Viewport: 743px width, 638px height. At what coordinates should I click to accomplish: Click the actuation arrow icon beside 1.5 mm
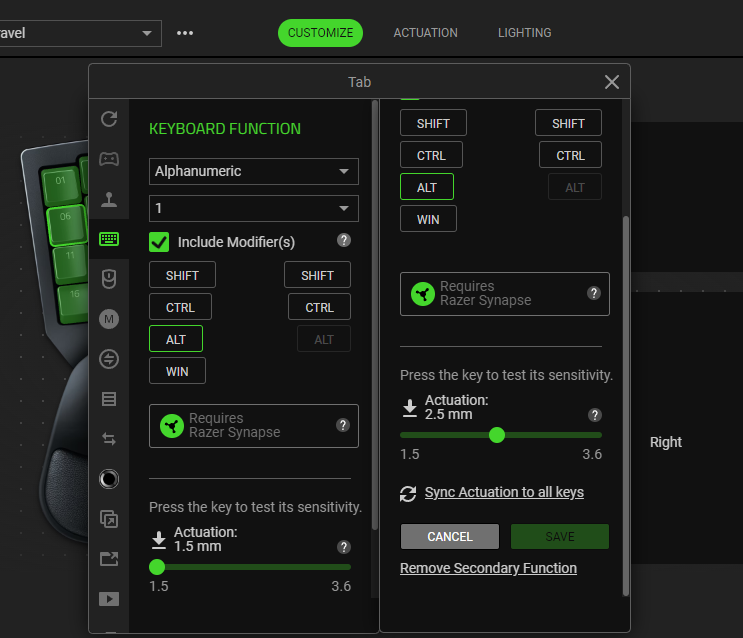pyautogui.click(x=159, y=540)
